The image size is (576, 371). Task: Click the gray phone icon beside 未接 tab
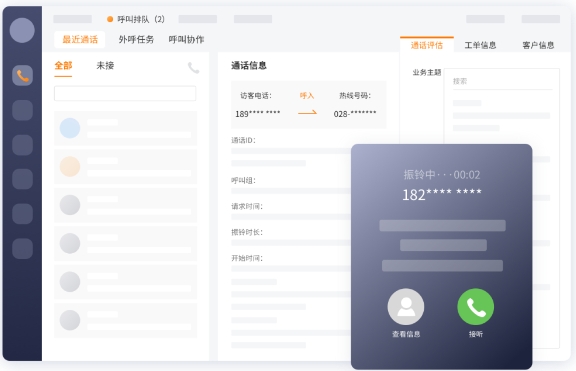click(193, 68)
